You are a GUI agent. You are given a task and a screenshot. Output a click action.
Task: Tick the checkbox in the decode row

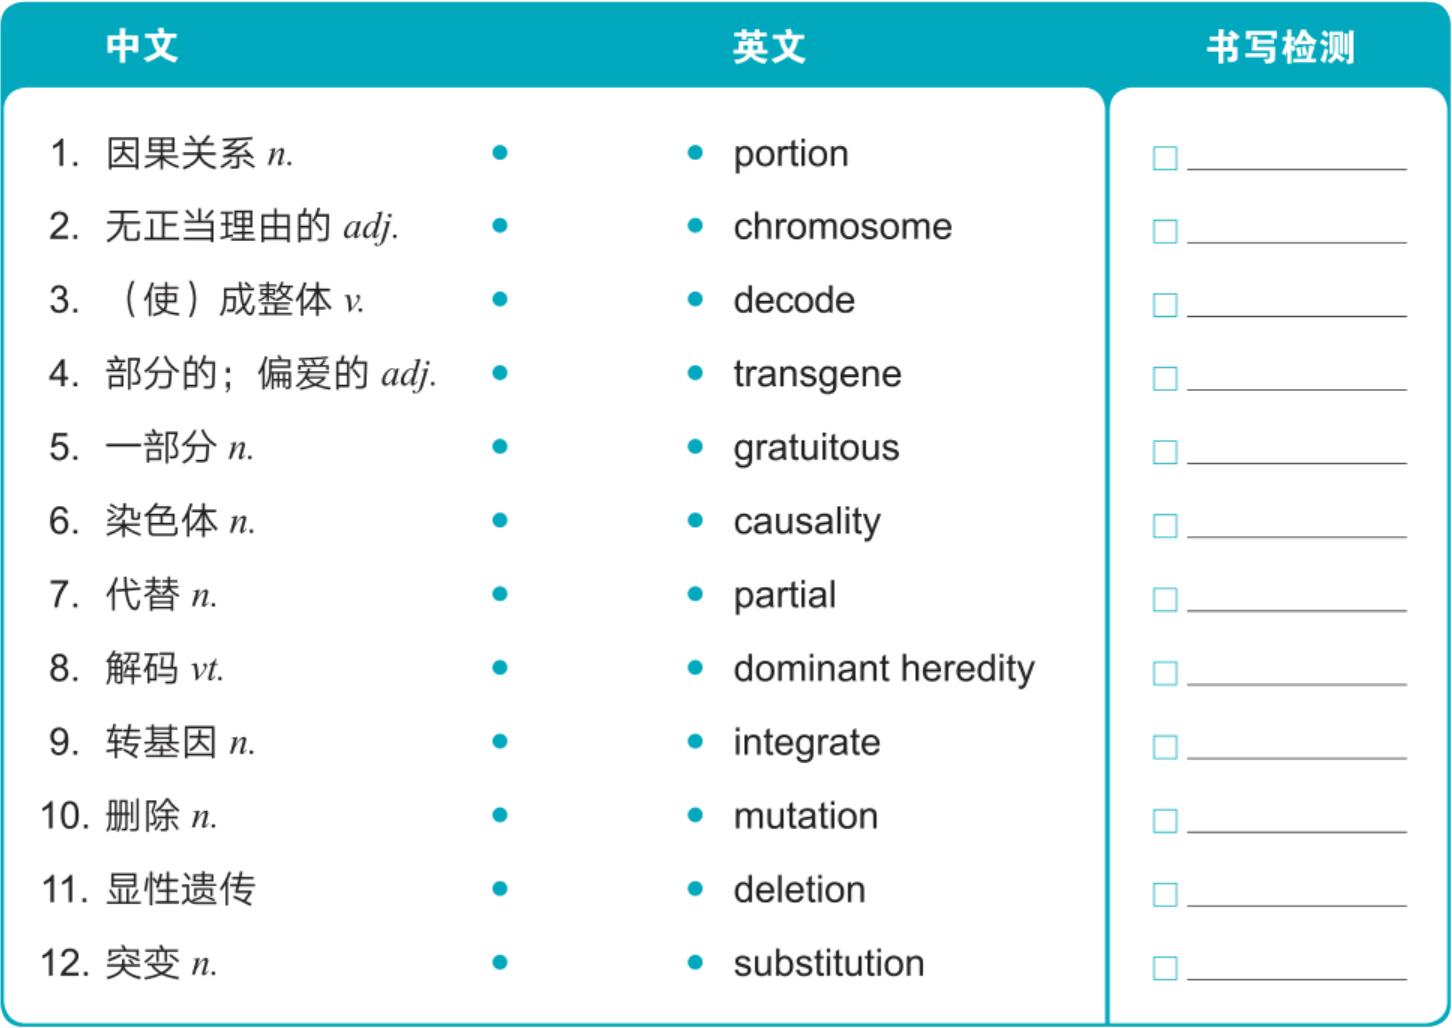point(1165,305)
